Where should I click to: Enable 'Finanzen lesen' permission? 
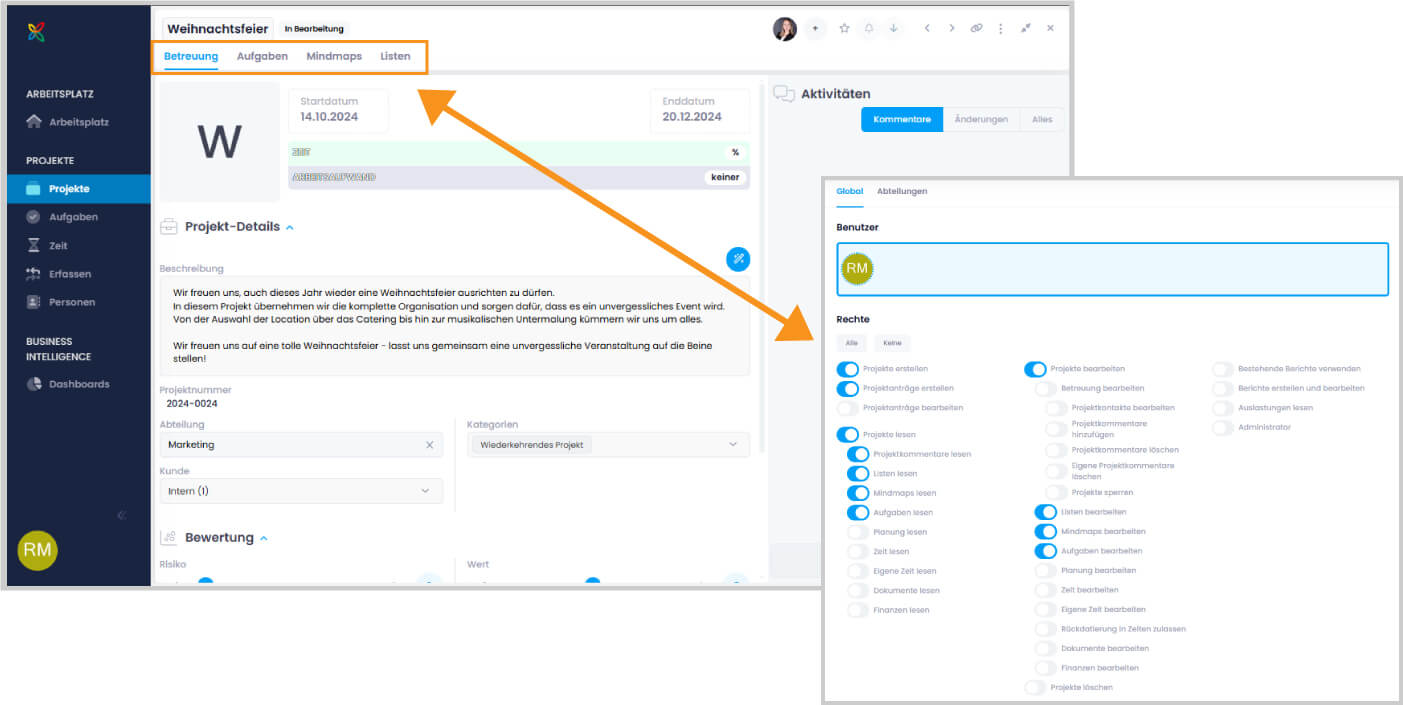point(858,610)
